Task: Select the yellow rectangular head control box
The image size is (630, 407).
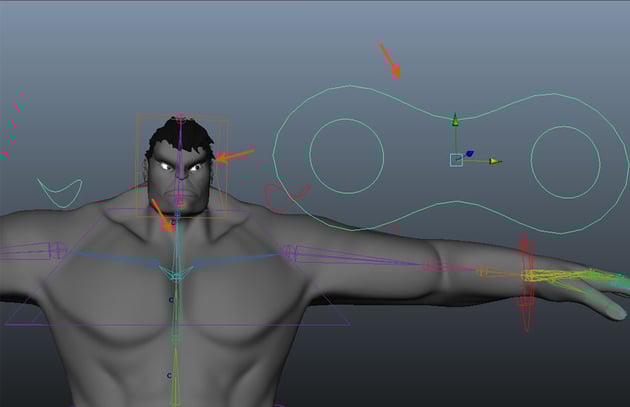Action: click(x=182, y=166)
